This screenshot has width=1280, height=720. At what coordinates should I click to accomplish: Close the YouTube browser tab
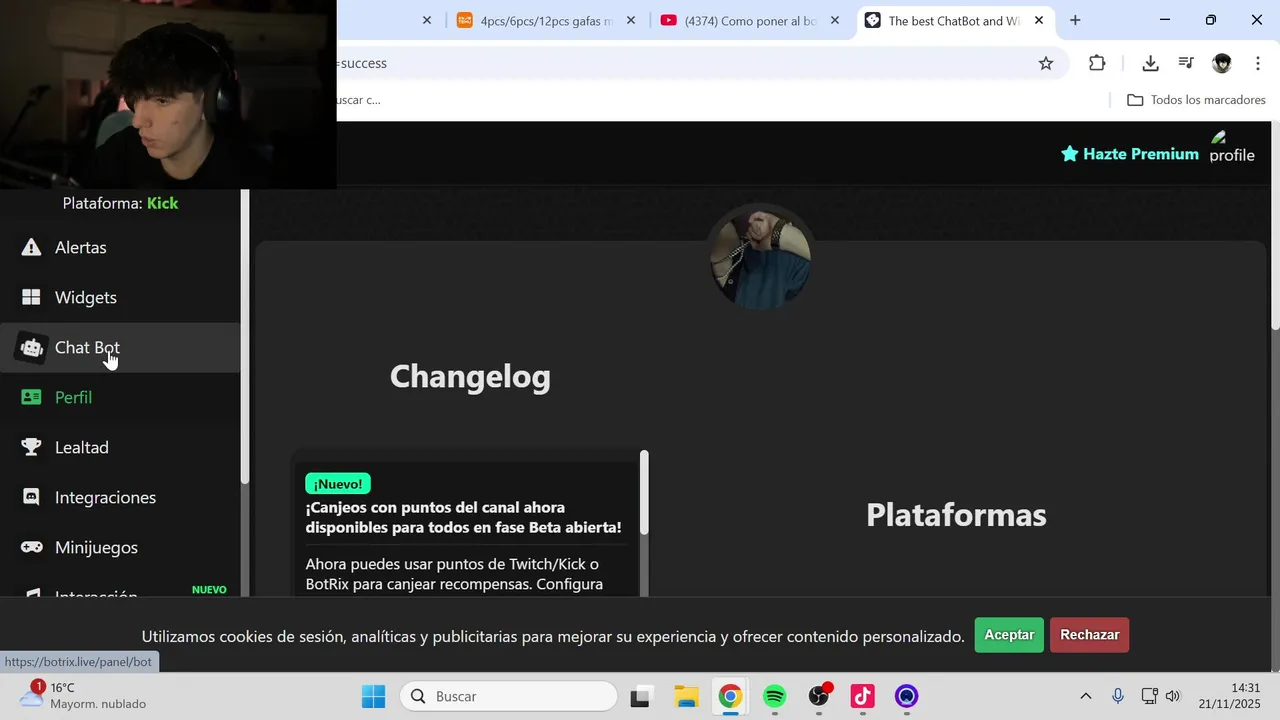[835, 21]
